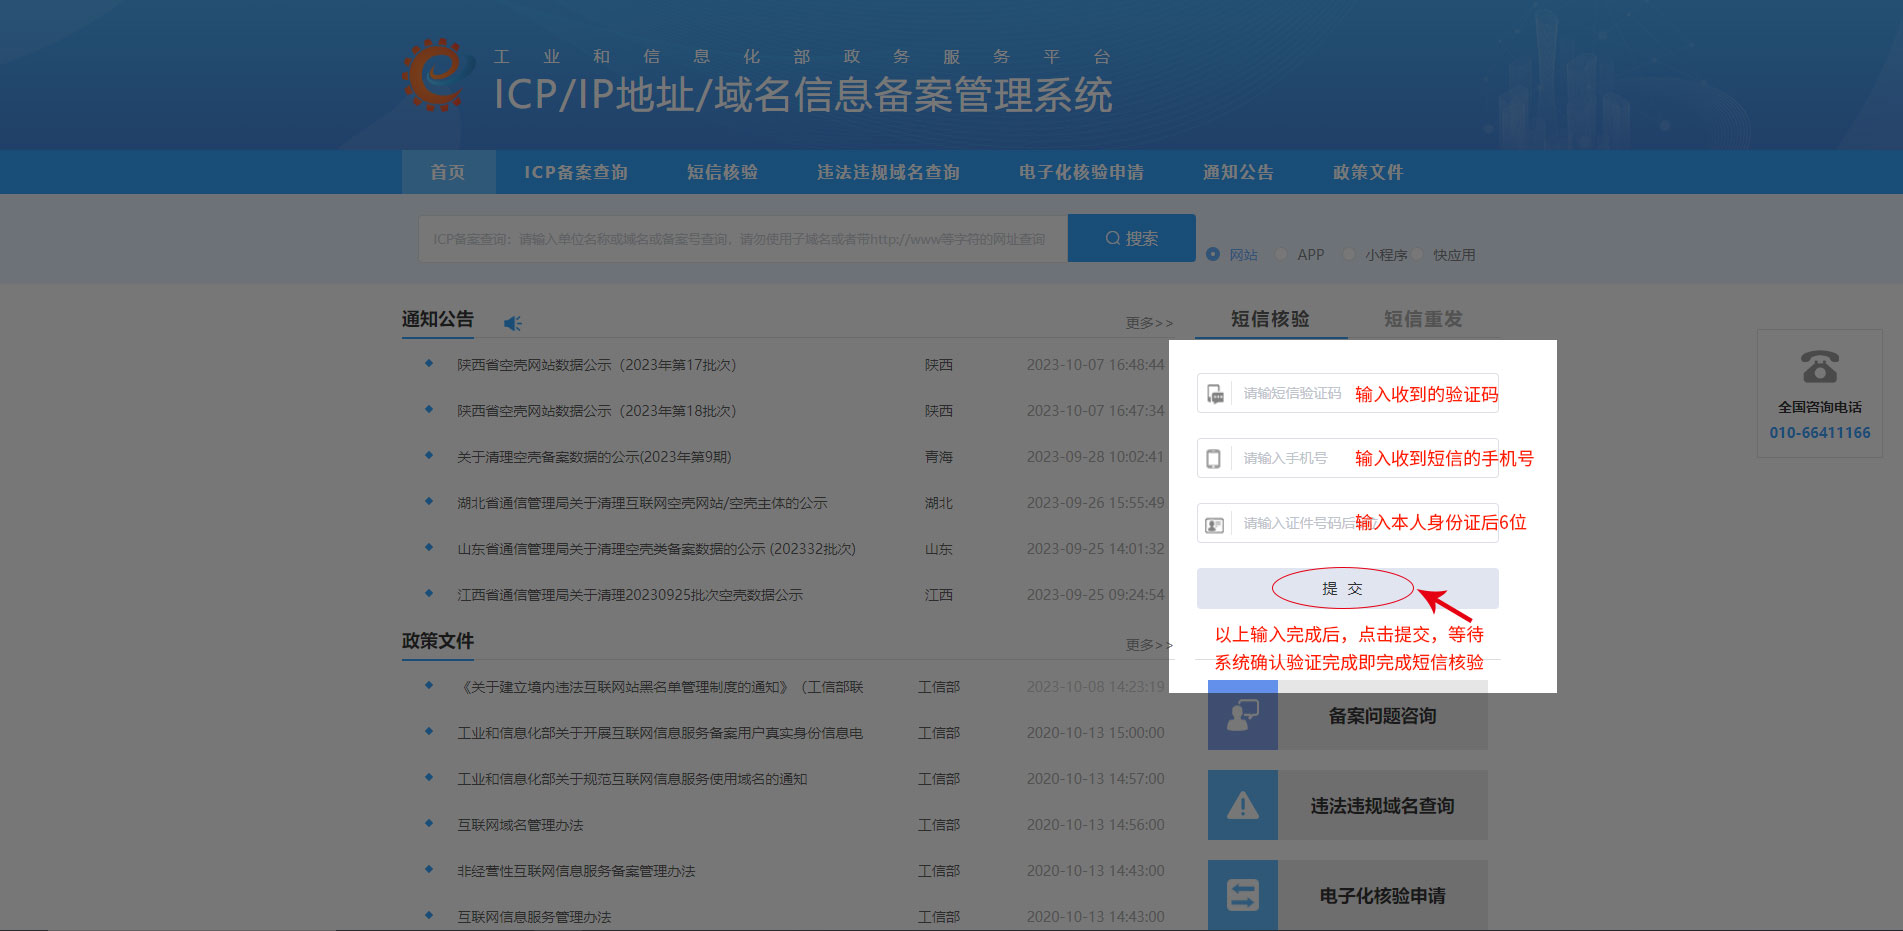This screenshot has height=931, width=1903.
Task: Click the telephone hotline icon
Action: point(1819,367)
